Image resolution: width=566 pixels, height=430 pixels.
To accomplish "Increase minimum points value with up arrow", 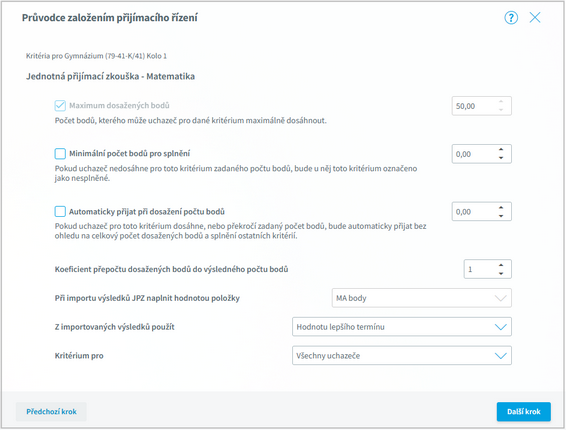I will click(501, 149).
